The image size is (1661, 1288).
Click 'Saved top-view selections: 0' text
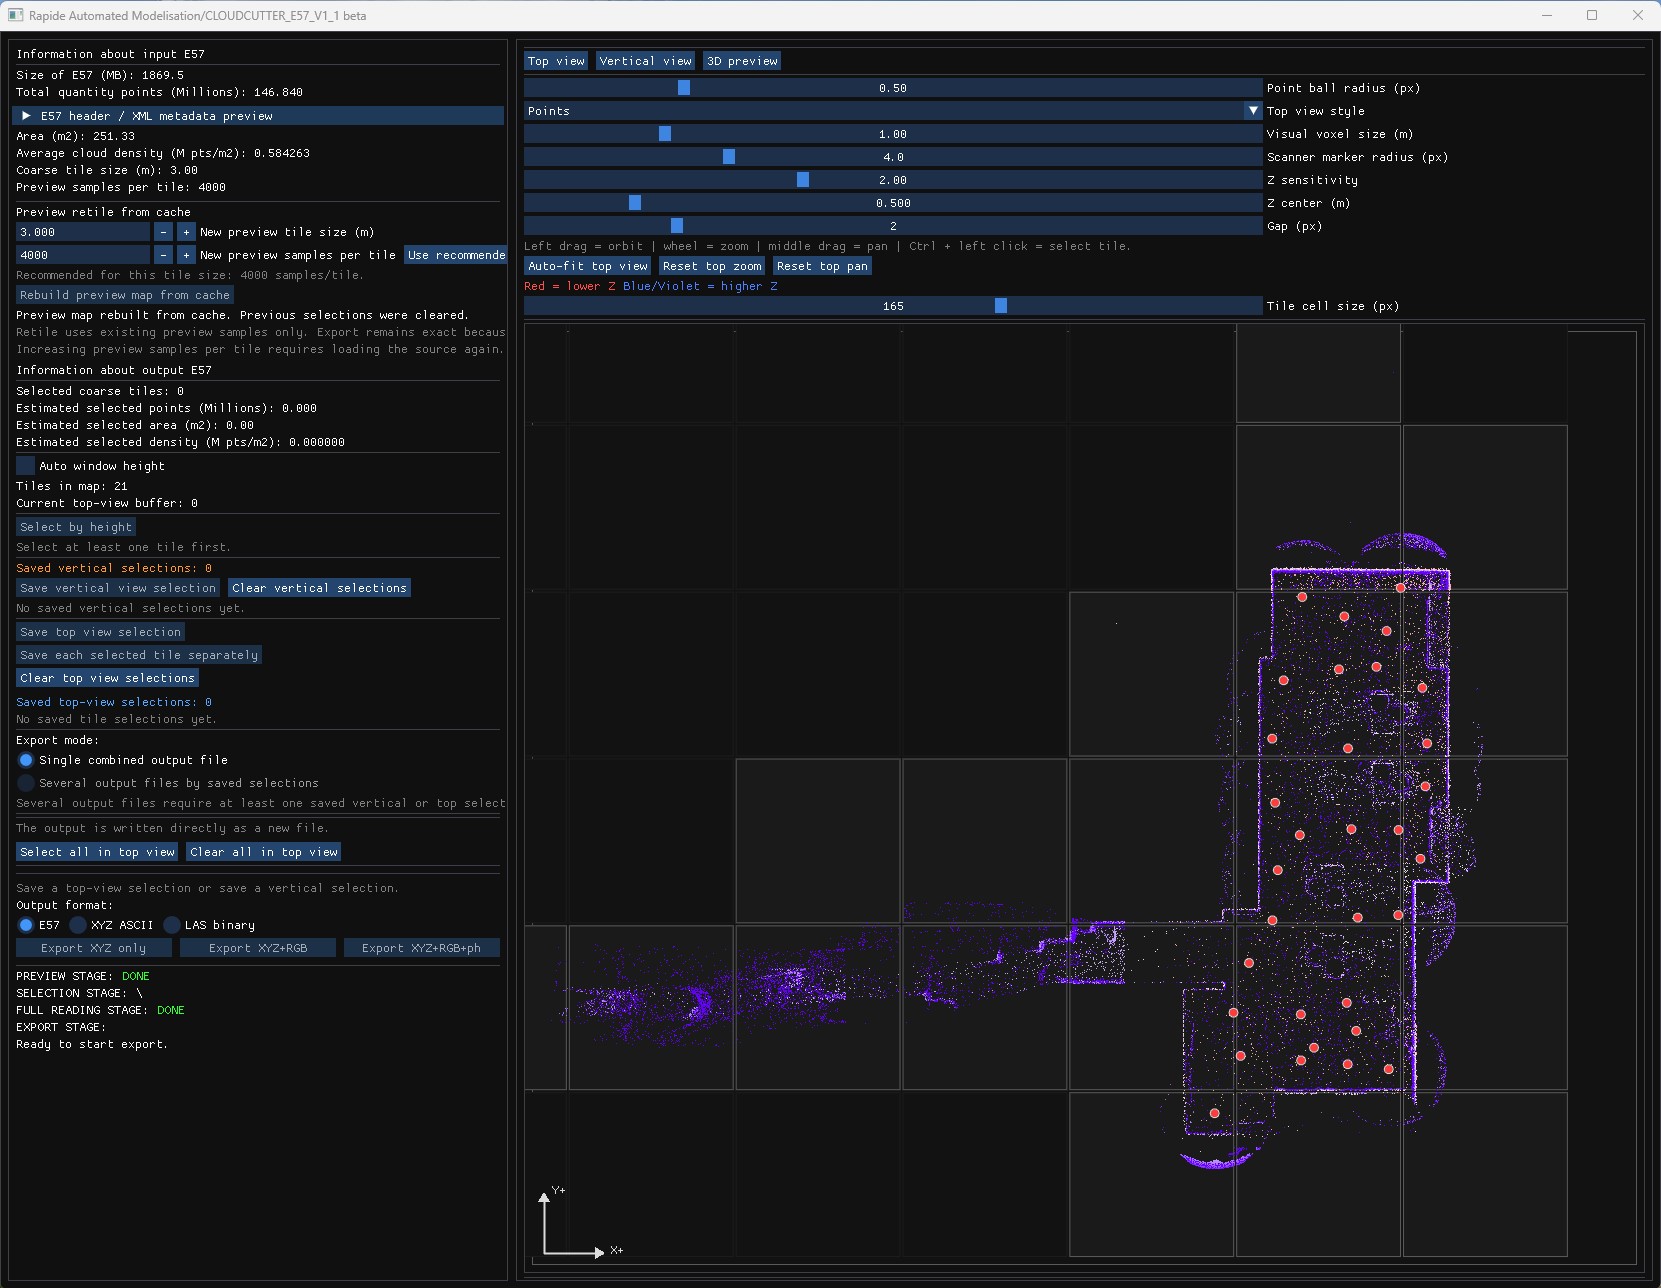tap(114, 702)
